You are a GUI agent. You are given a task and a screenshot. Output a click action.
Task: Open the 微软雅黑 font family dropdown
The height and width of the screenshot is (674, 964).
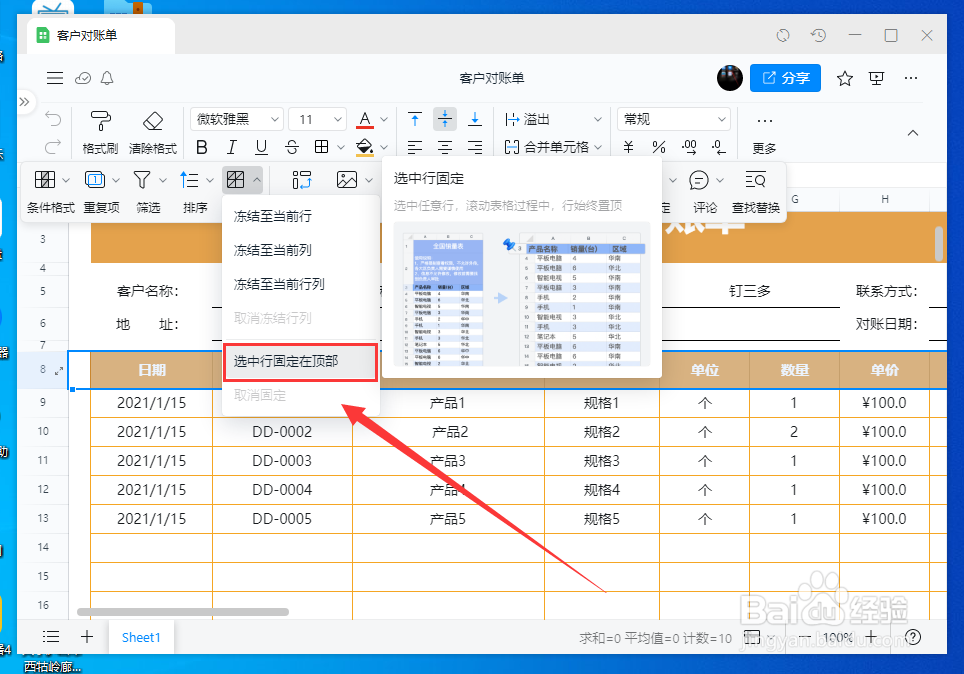coord(237,119)
